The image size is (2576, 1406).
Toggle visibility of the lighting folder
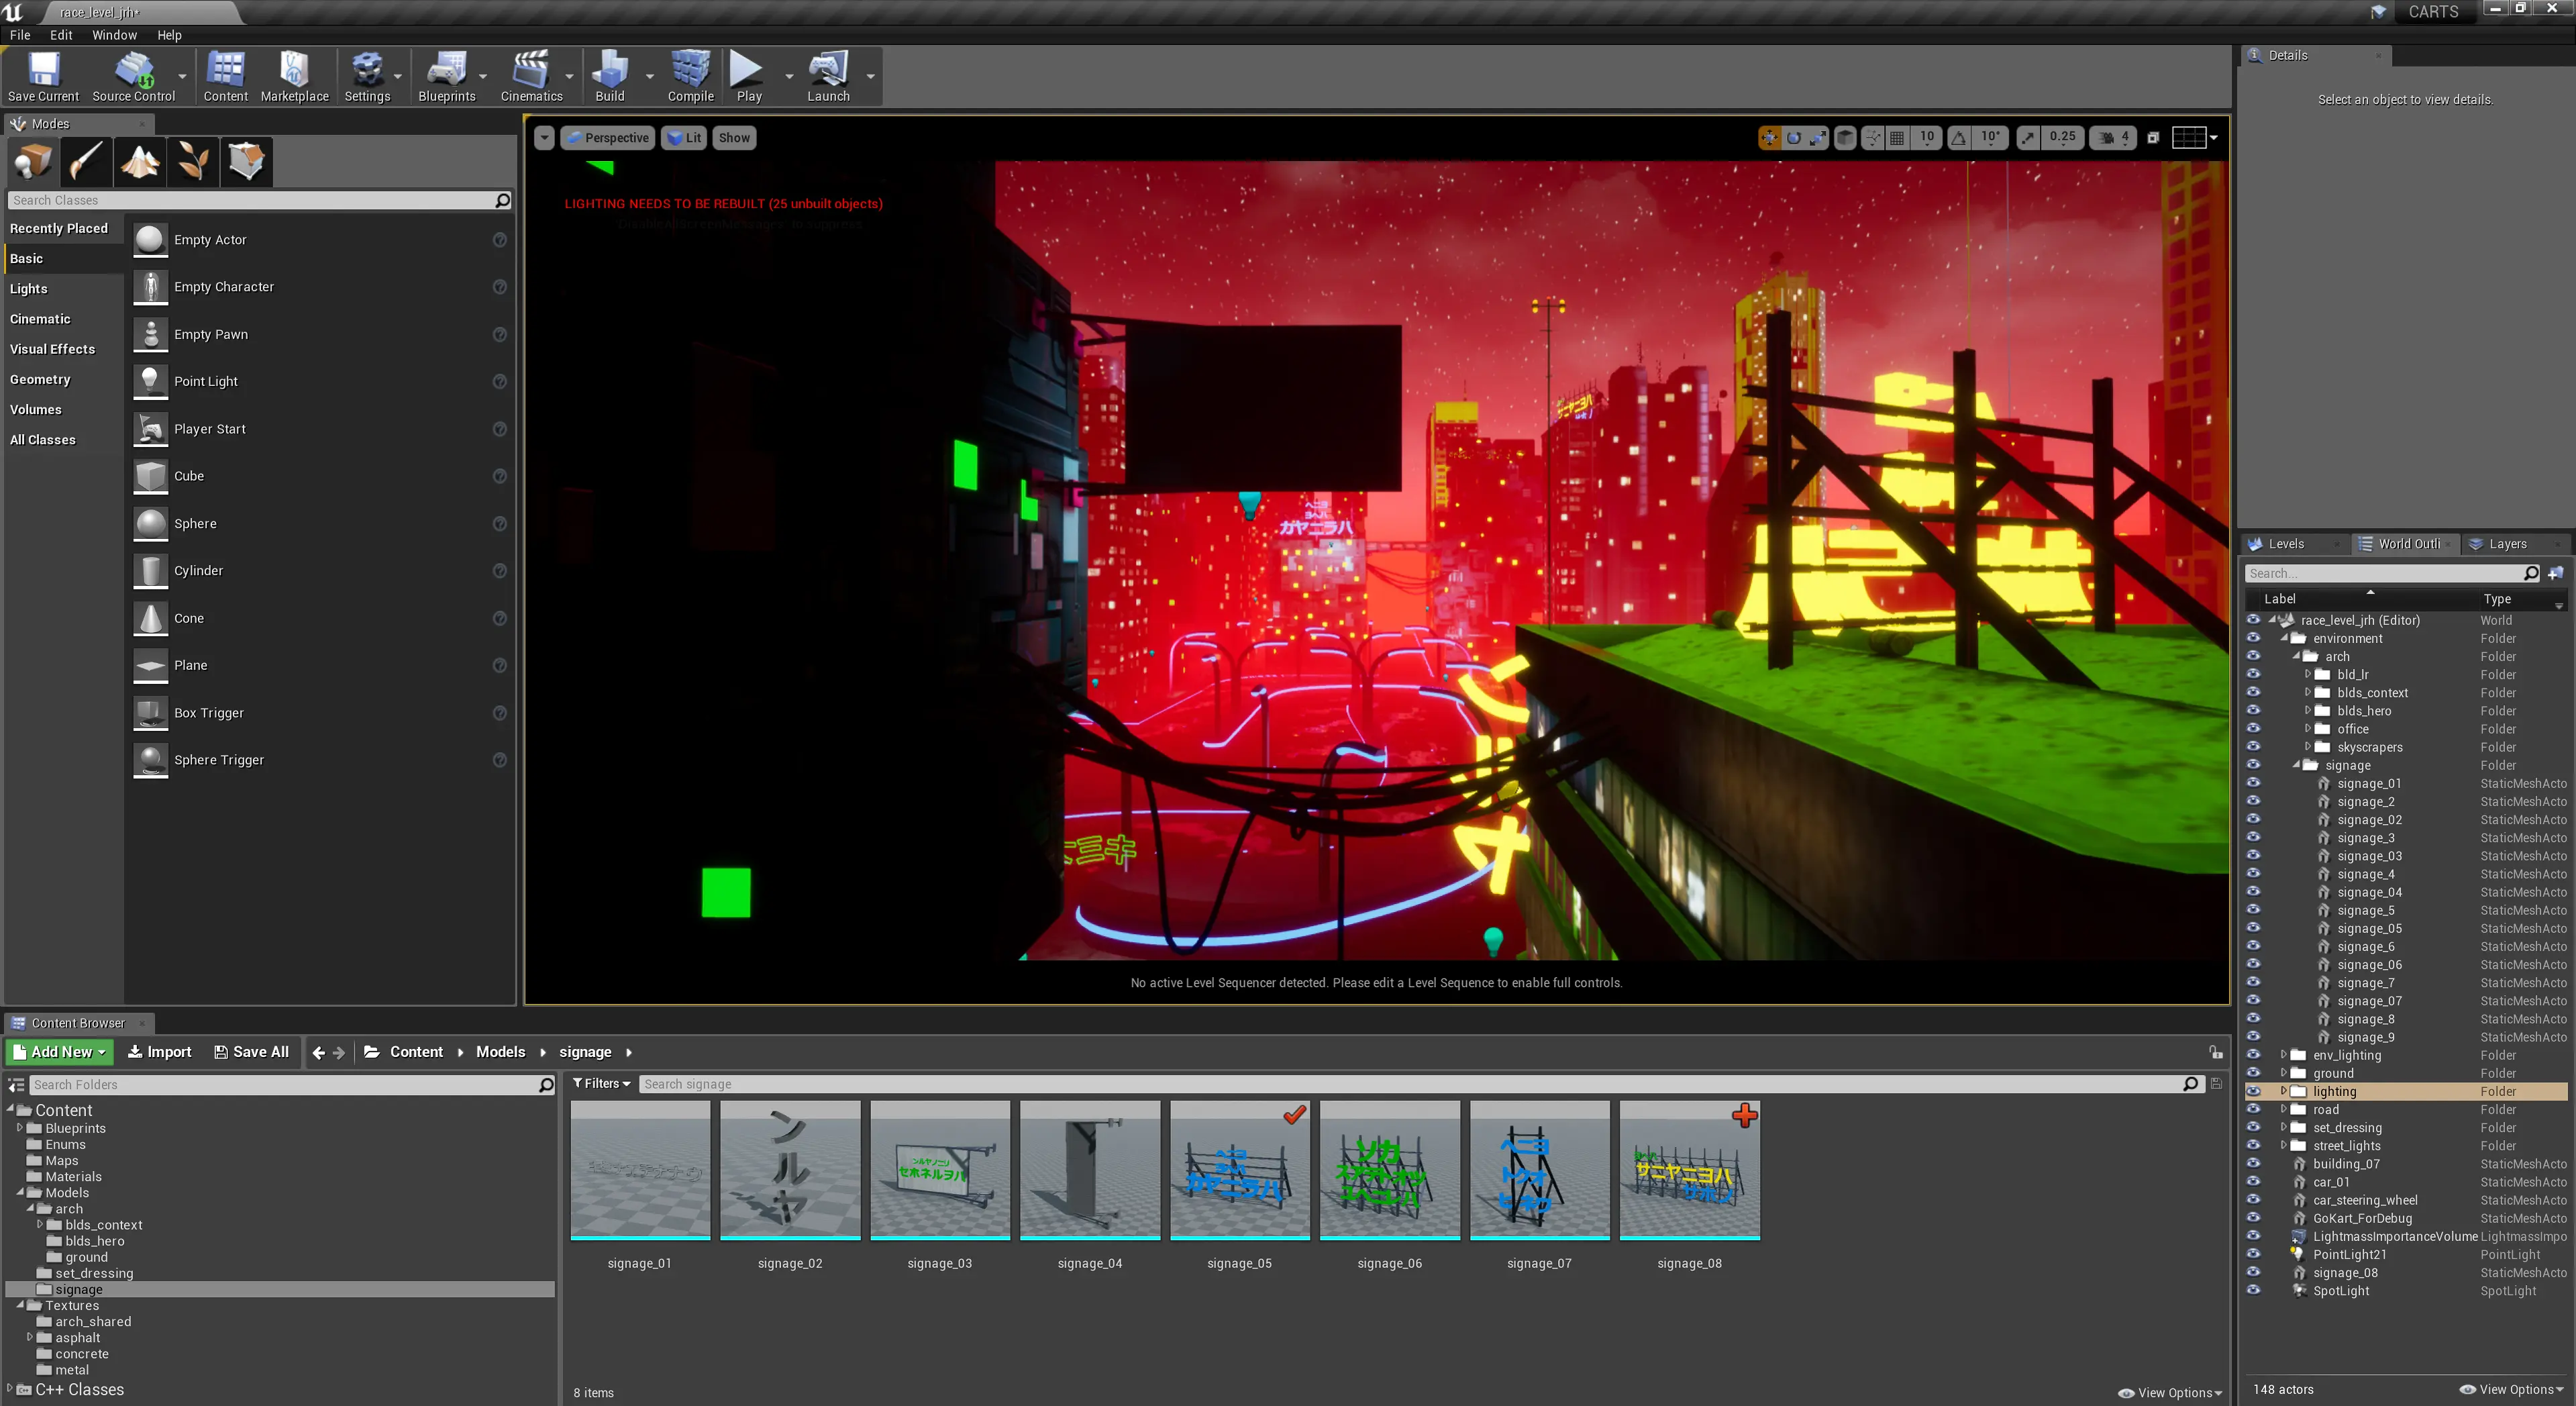(2253, 1091)
